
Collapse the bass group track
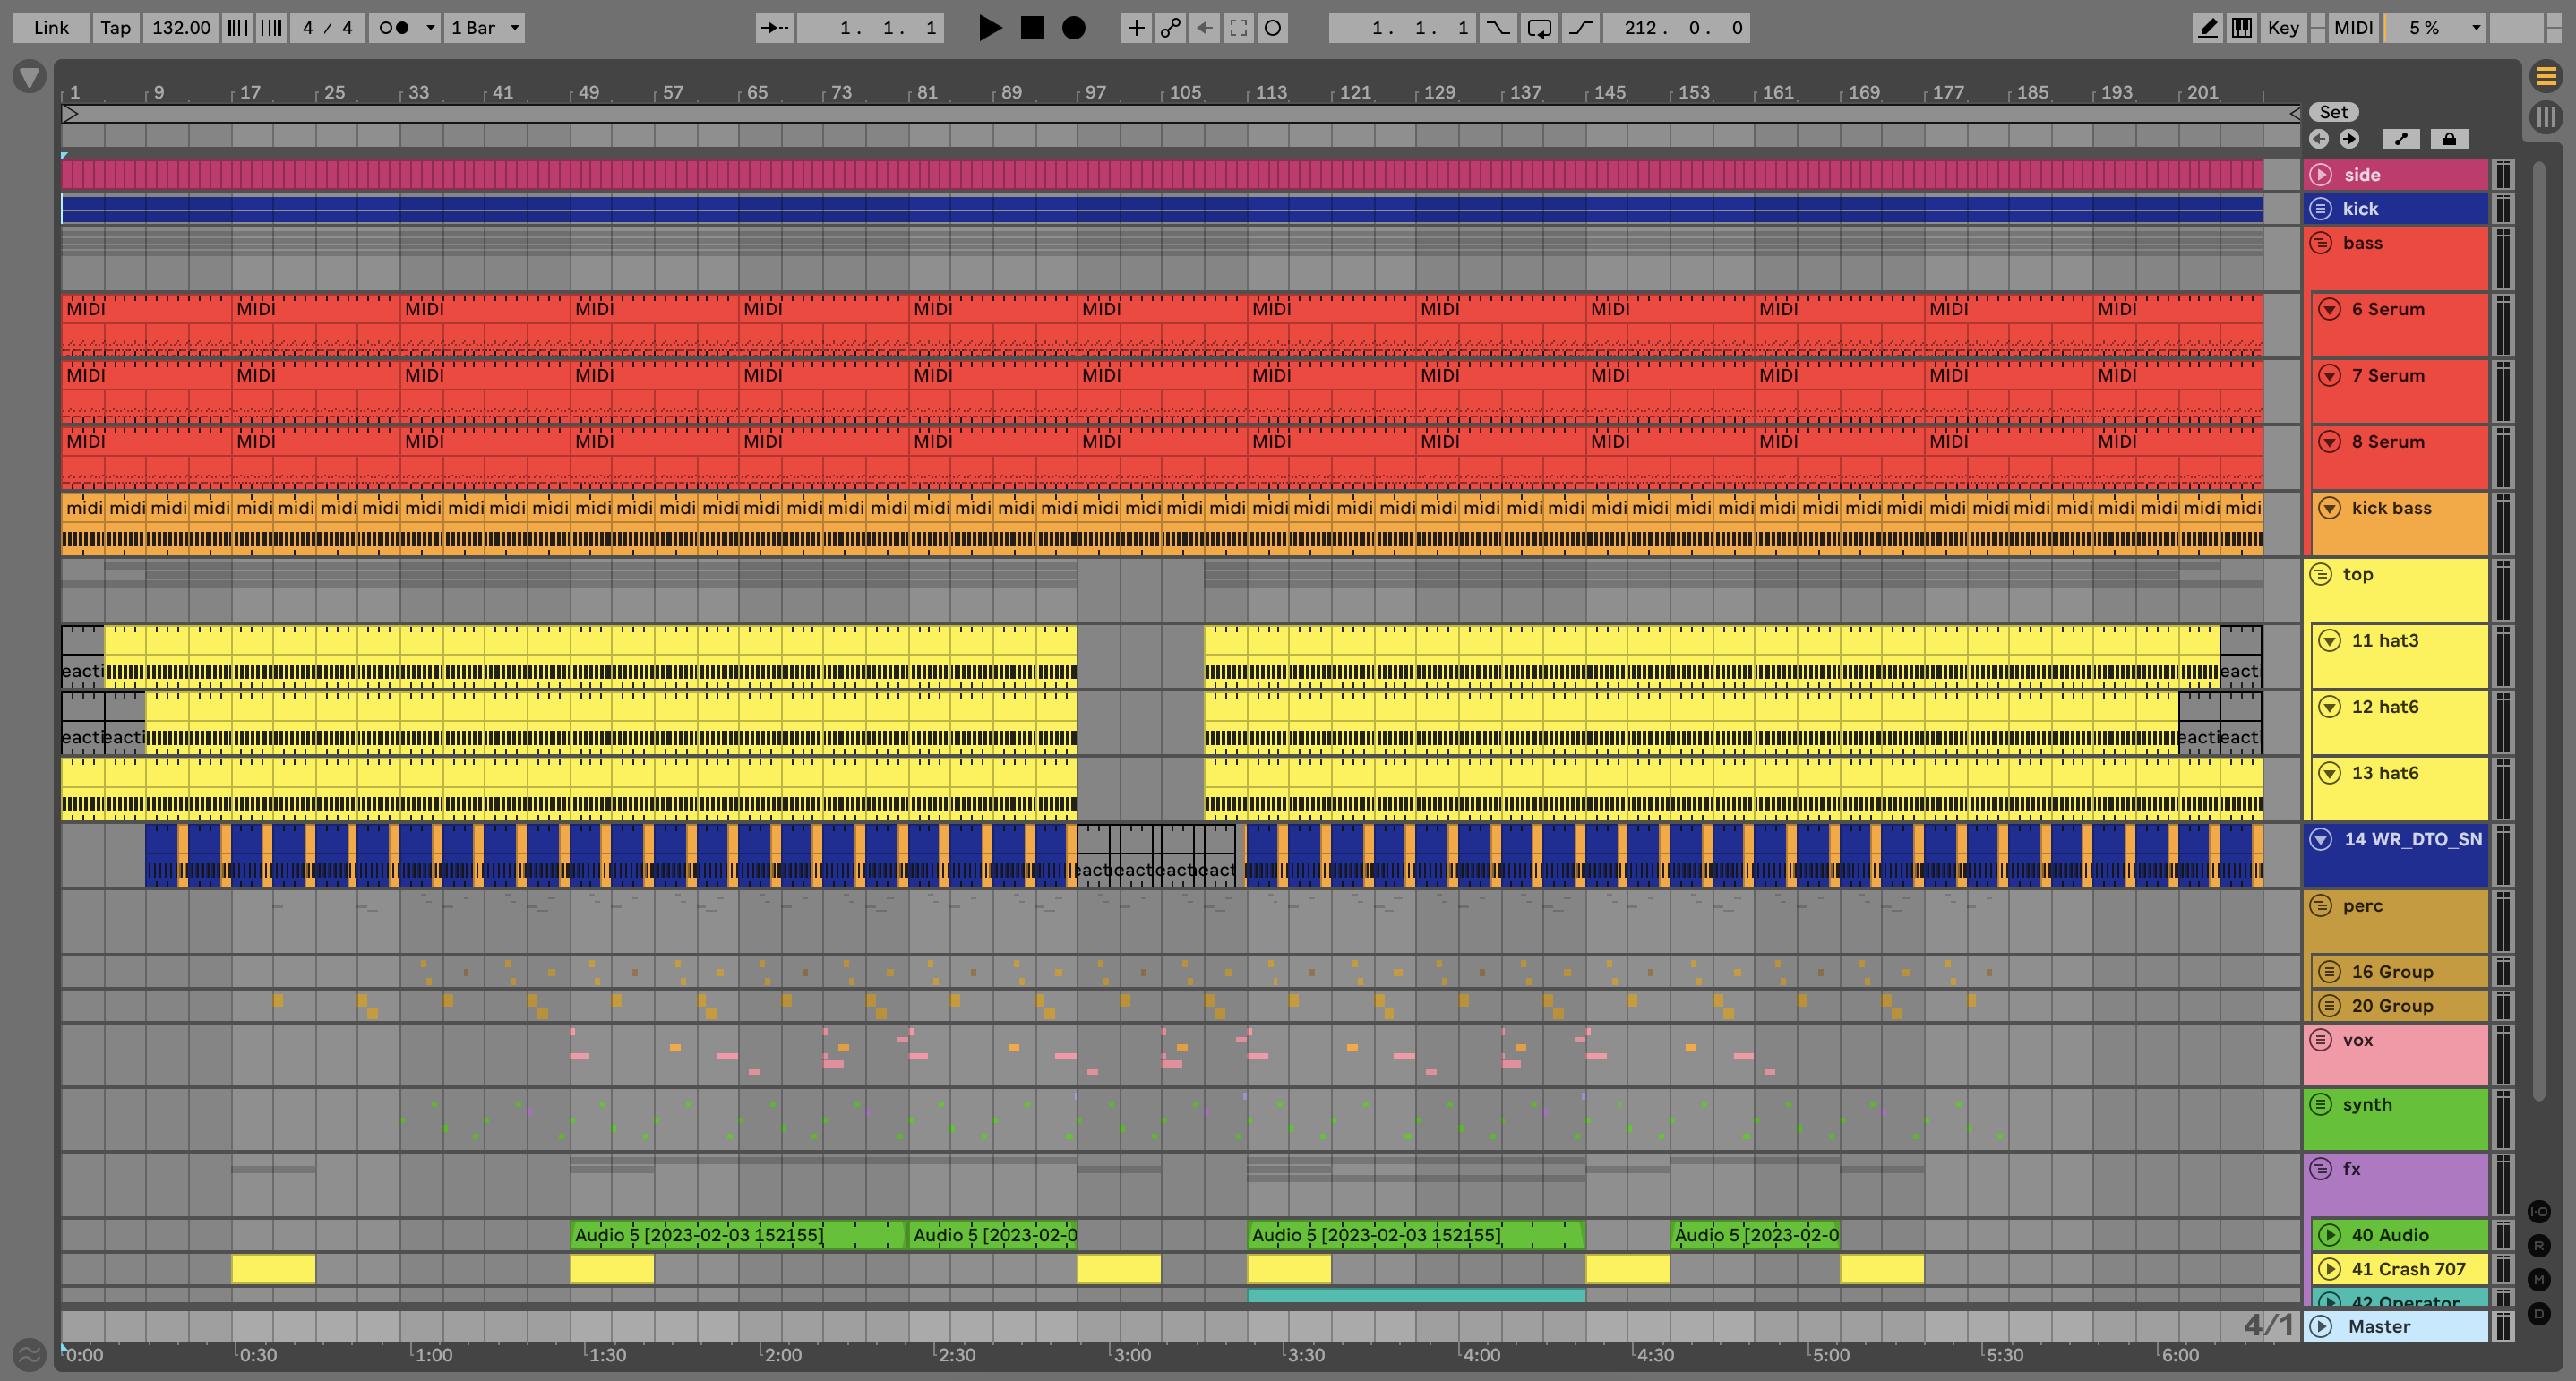[x=2321, y=243]
